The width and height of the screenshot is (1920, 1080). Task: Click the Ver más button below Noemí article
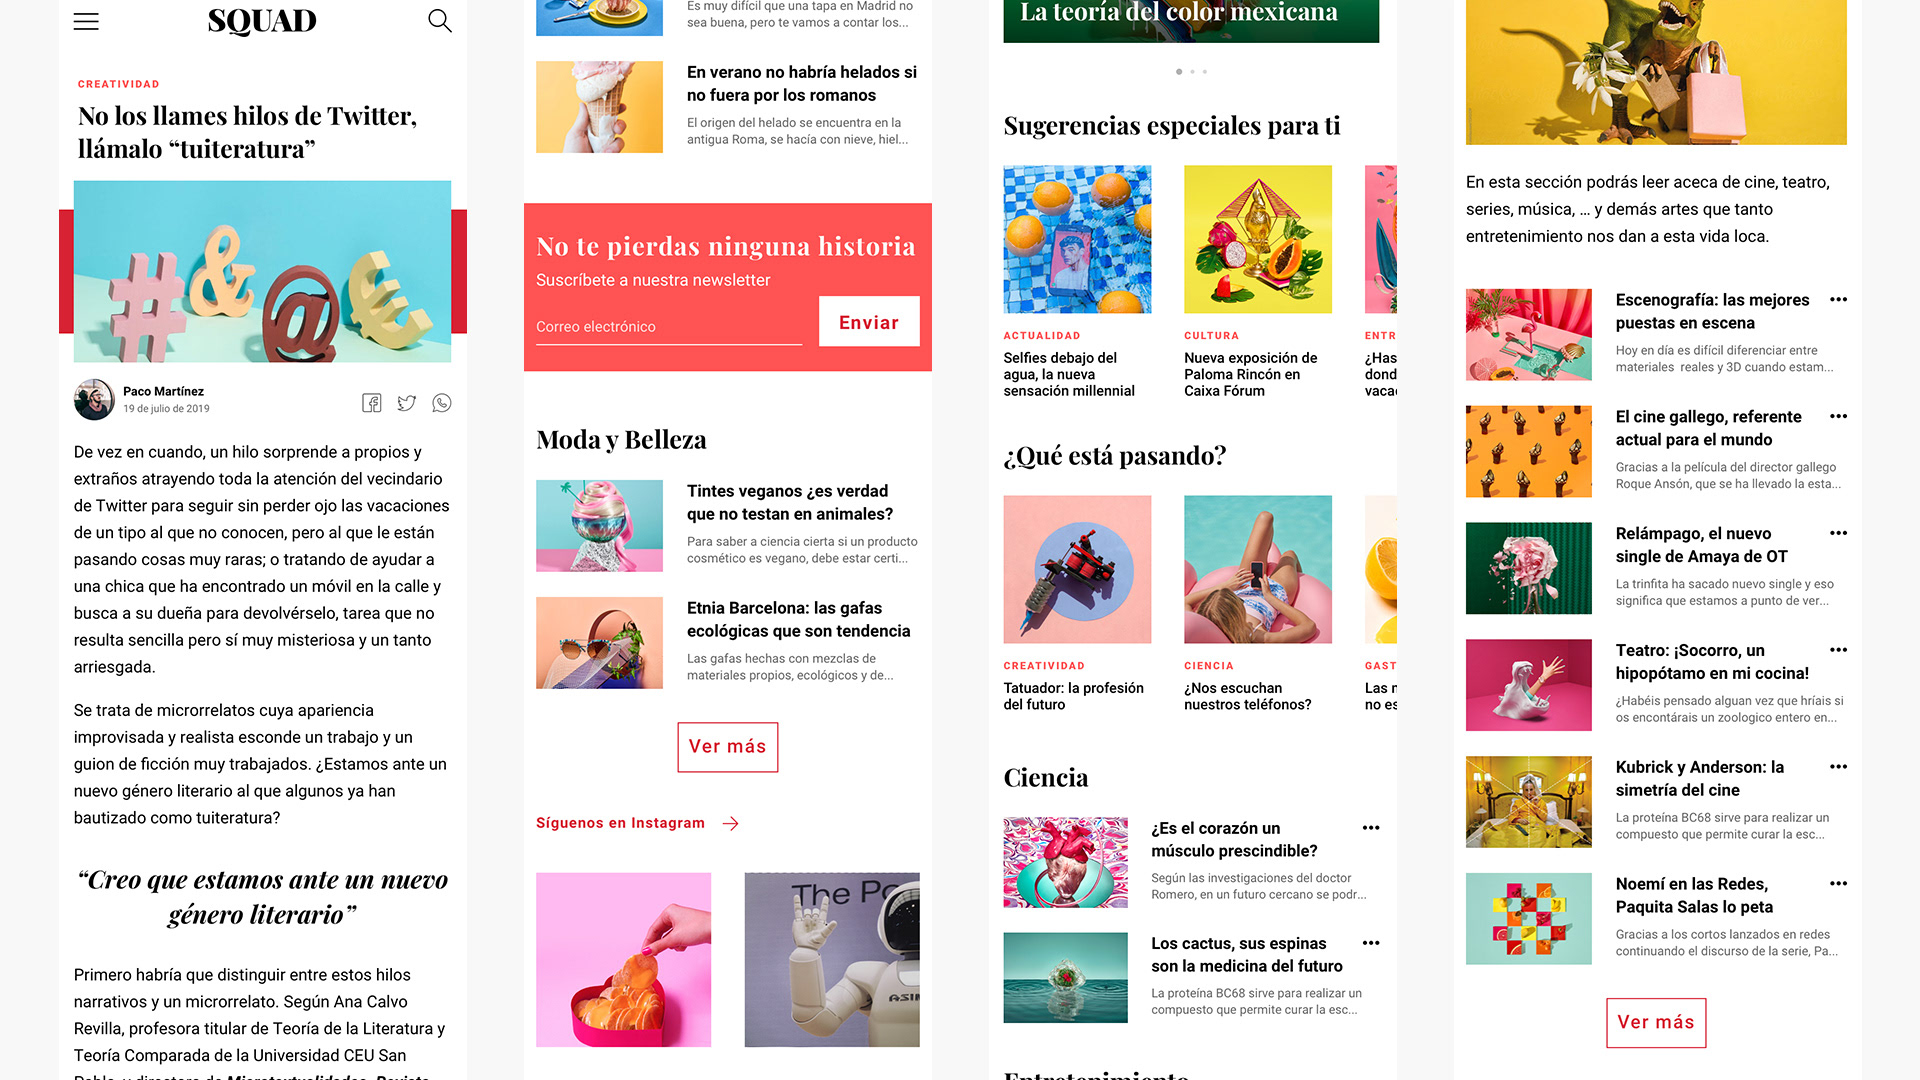click(1656, 1023)
